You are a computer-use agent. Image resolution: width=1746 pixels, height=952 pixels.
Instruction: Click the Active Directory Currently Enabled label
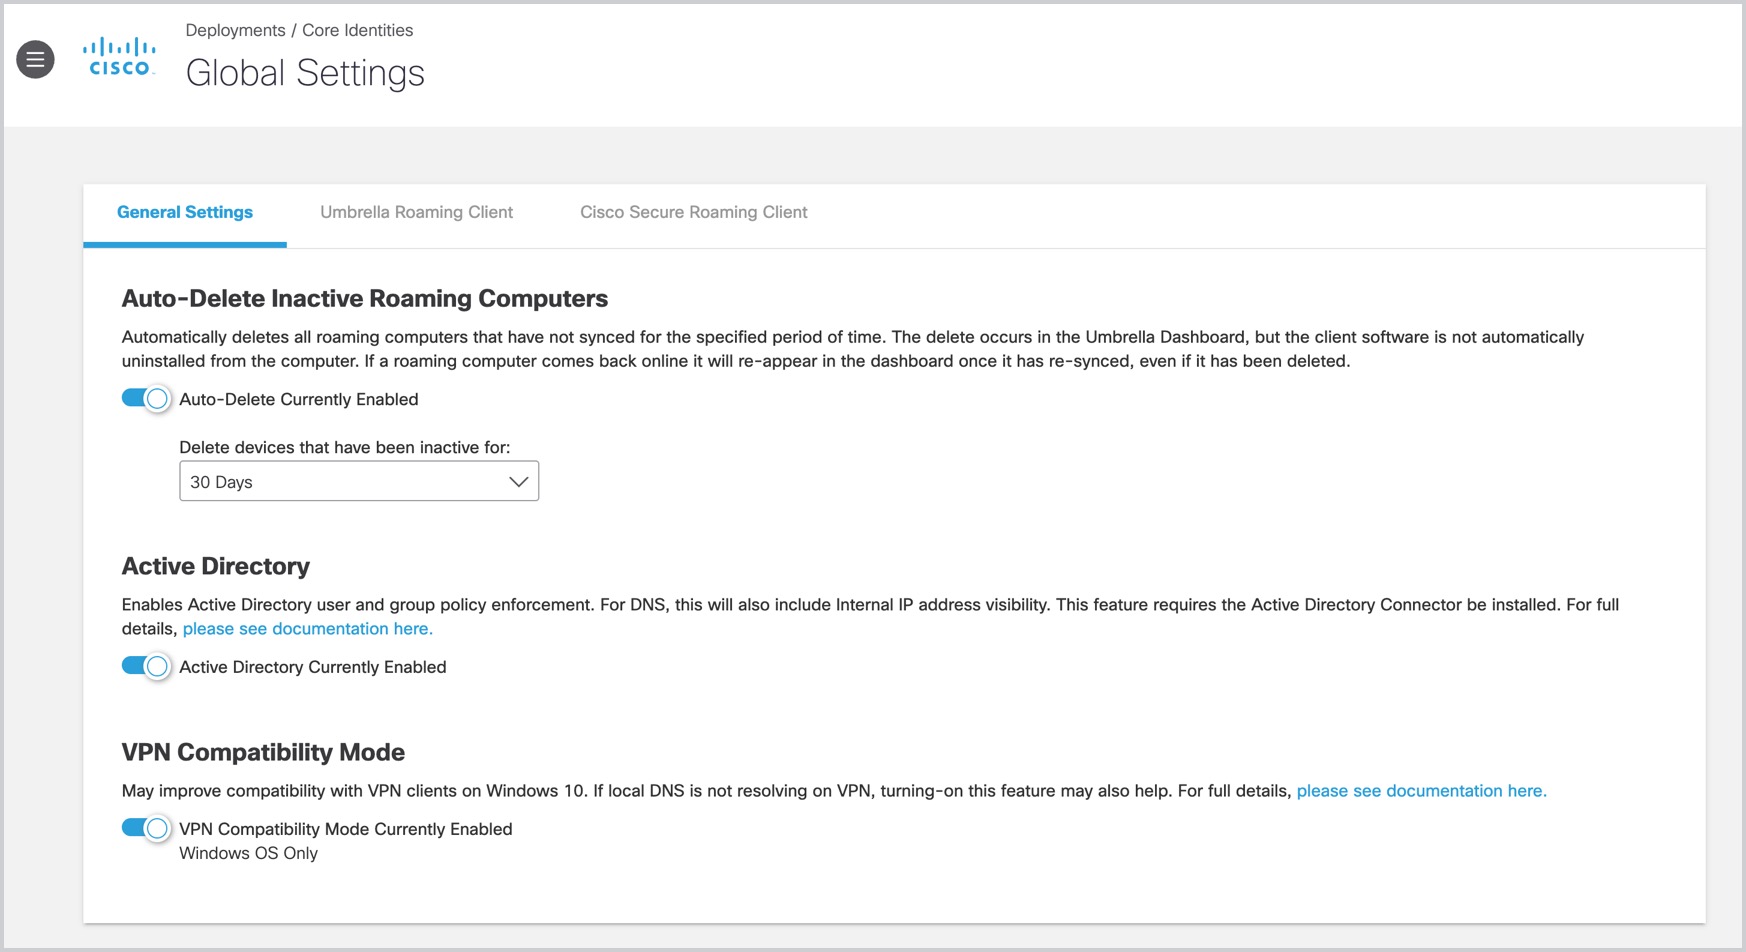(x=313, y=667)
